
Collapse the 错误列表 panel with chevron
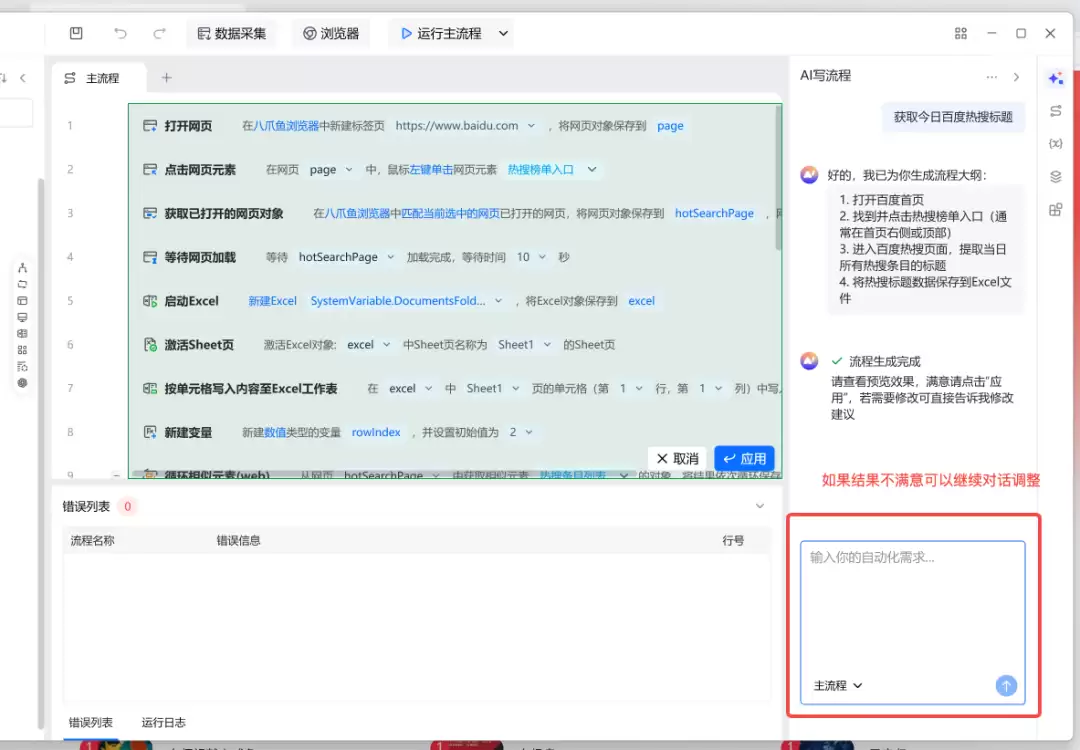[760, 506]
